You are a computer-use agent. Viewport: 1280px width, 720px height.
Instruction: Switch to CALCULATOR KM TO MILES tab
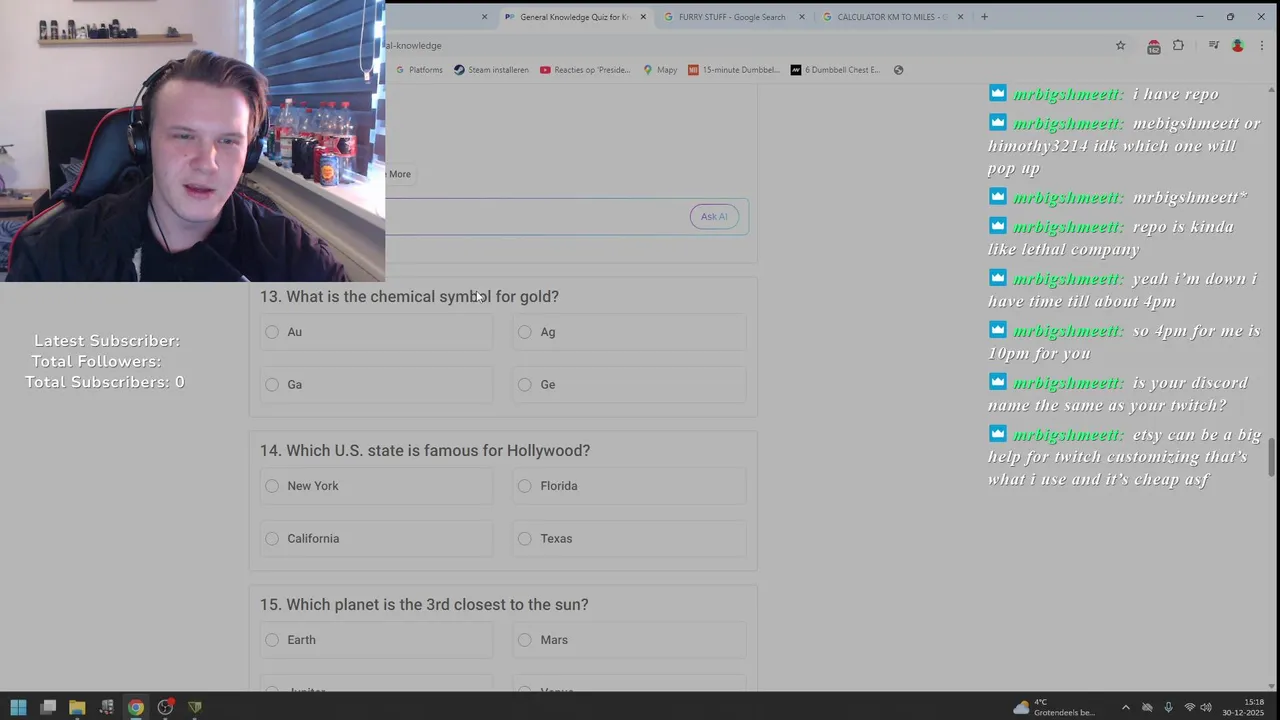coord(890,17)
